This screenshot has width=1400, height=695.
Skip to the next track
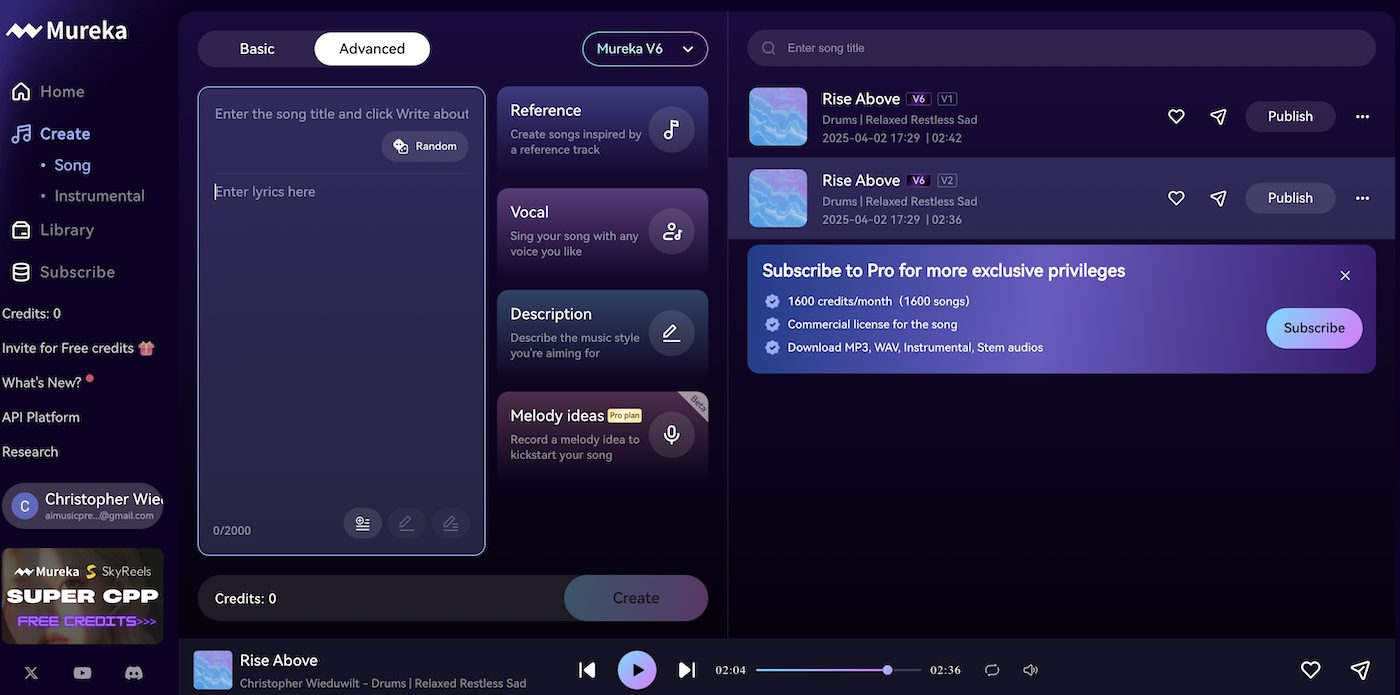coord(686,670)
